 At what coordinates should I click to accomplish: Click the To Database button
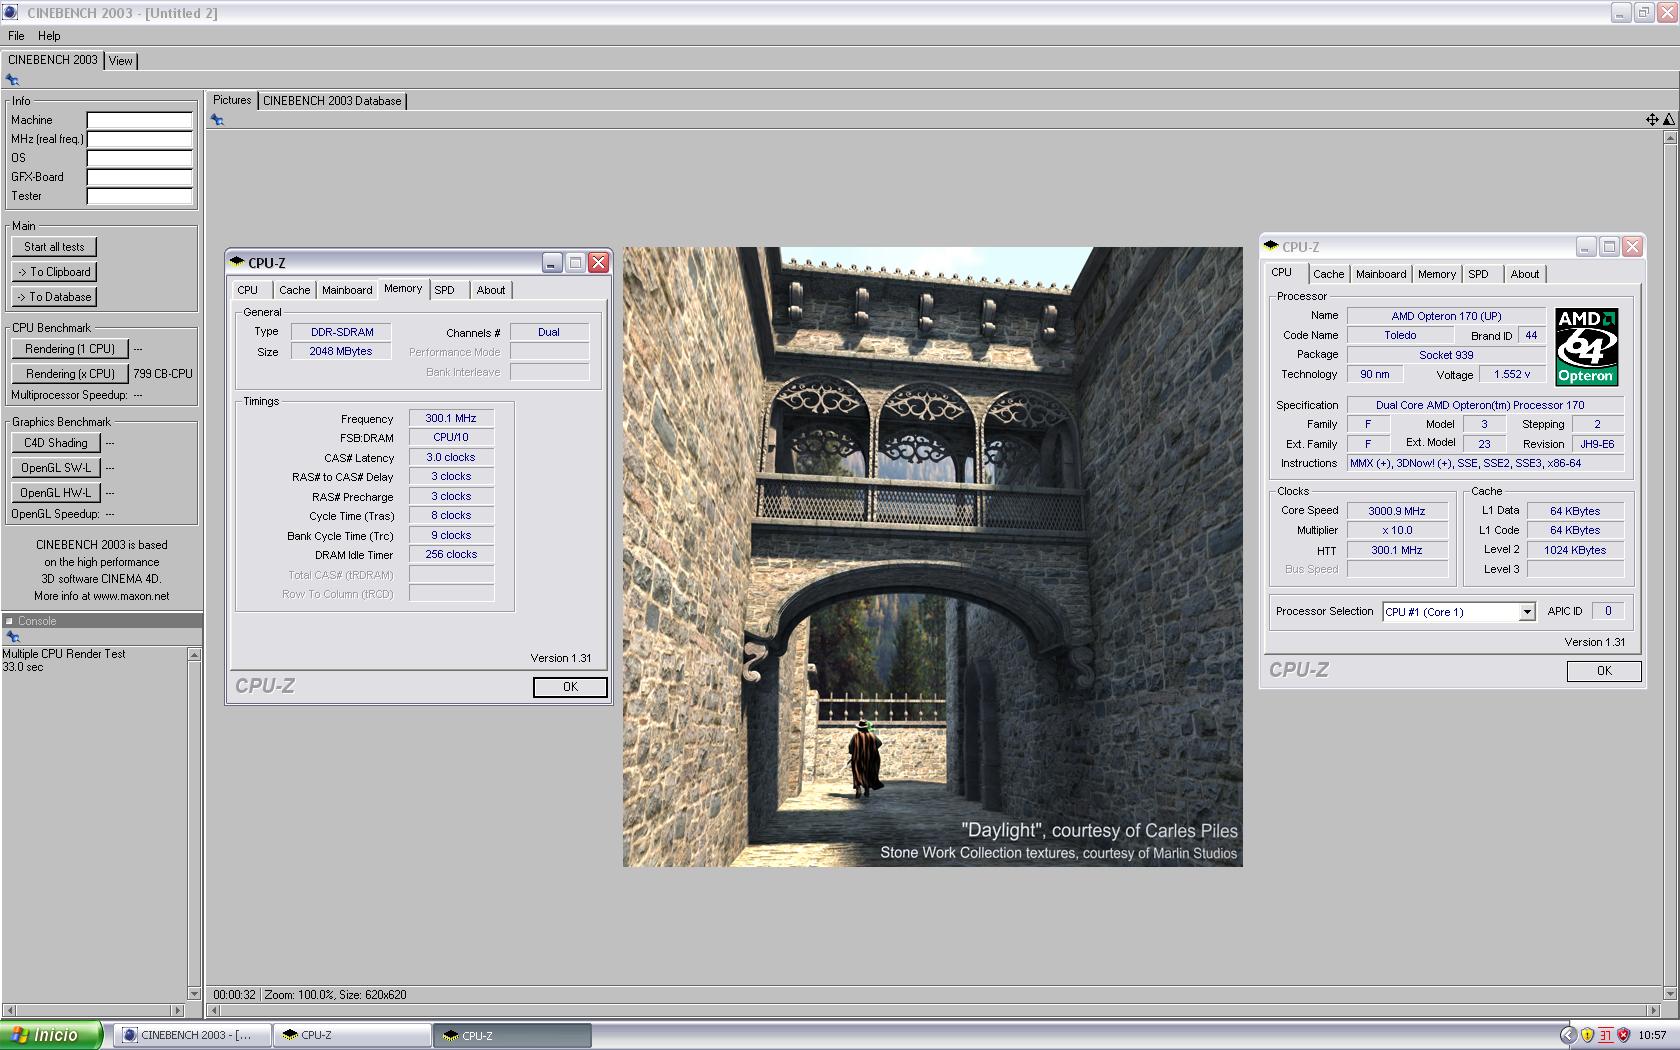[x=54, y=297]
